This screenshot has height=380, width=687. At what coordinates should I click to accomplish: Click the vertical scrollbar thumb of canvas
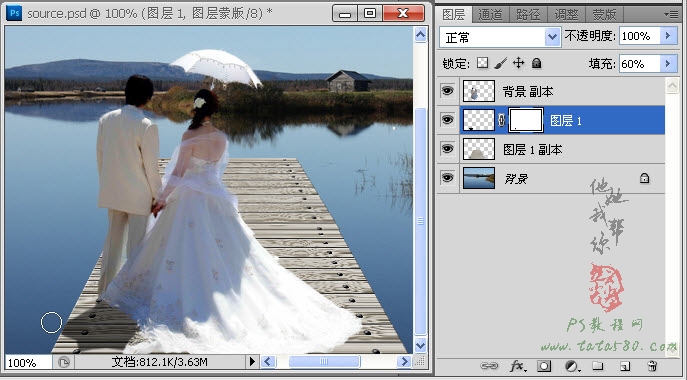[421, 221]
